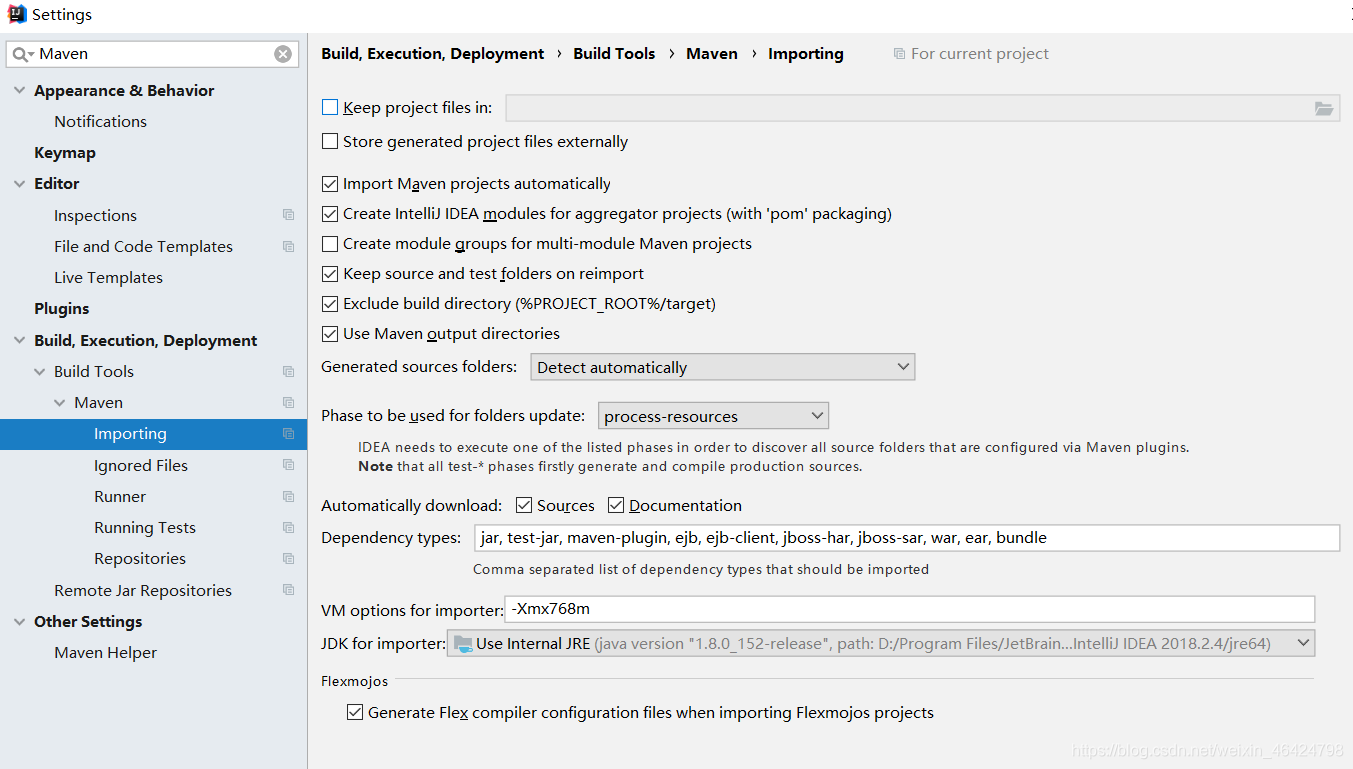
Task: Clear the Maven search field
Action: pos(283,54)
